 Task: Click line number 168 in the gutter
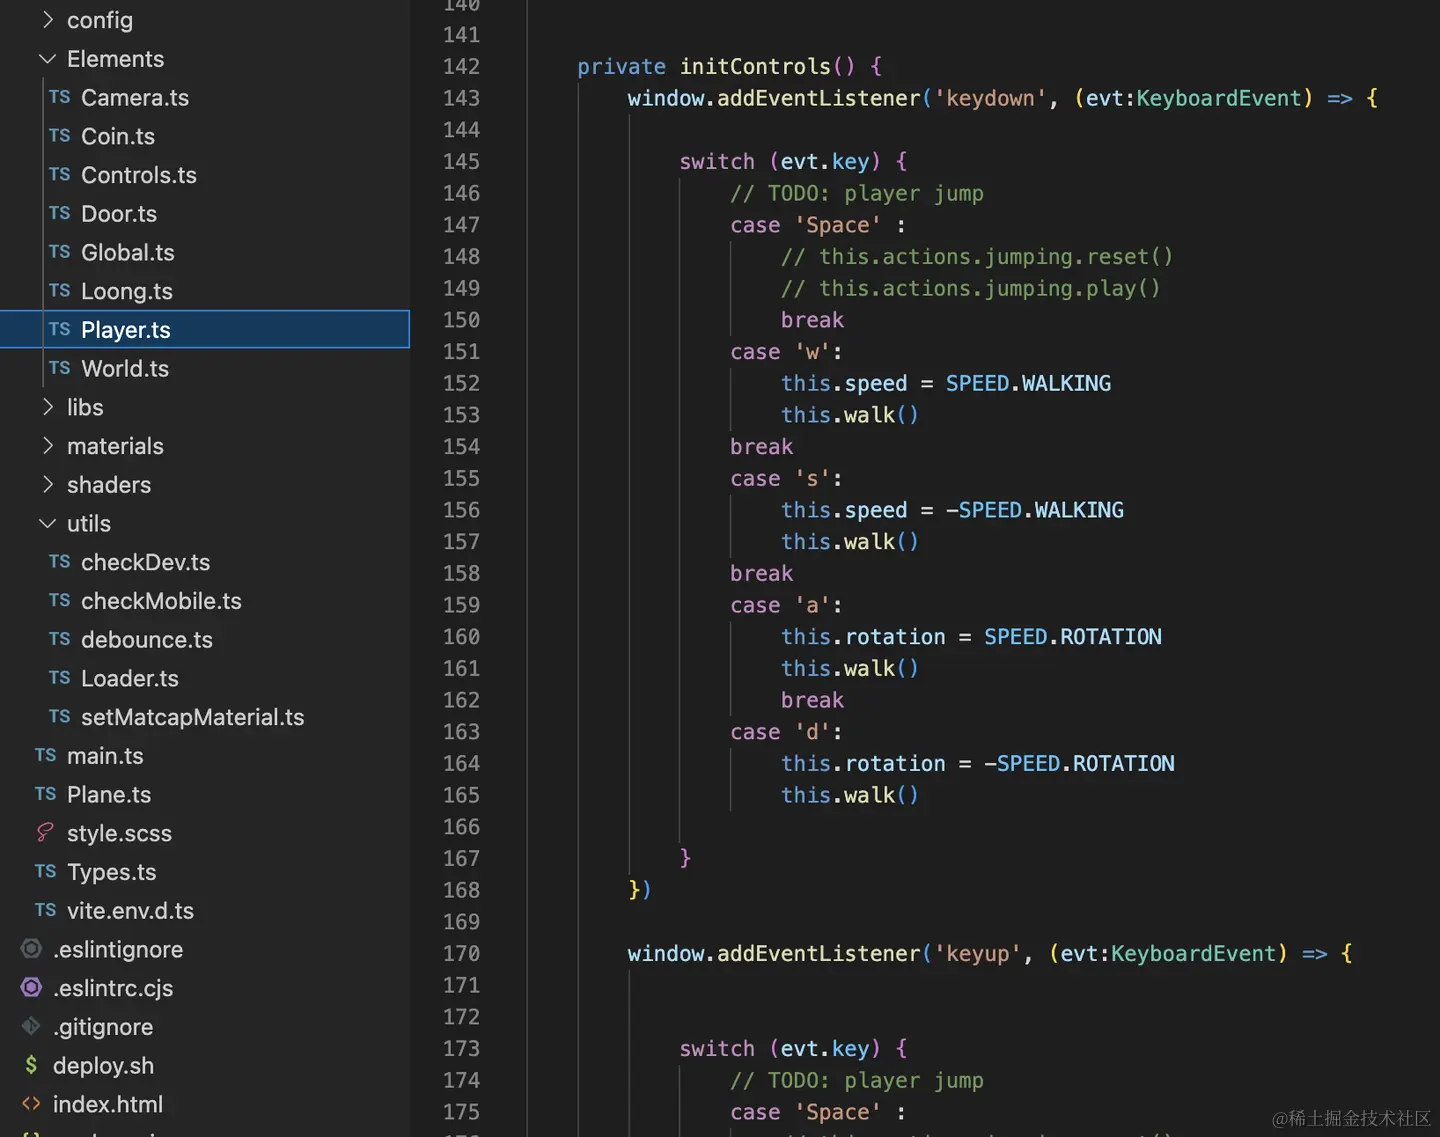coord(461,890)
